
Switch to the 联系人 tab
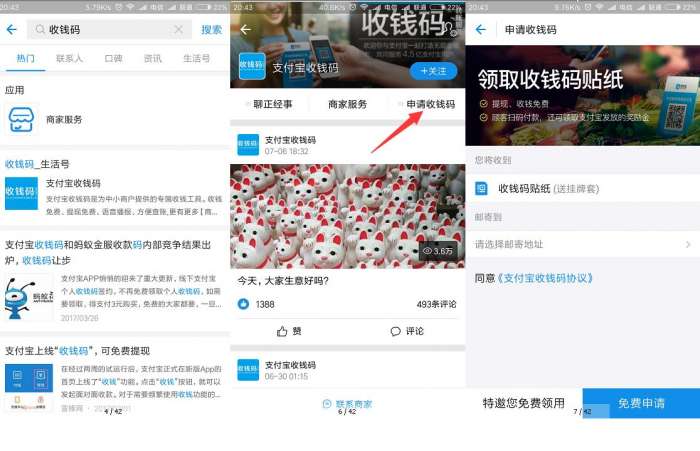pyautogui.click(x=69, y=58)
